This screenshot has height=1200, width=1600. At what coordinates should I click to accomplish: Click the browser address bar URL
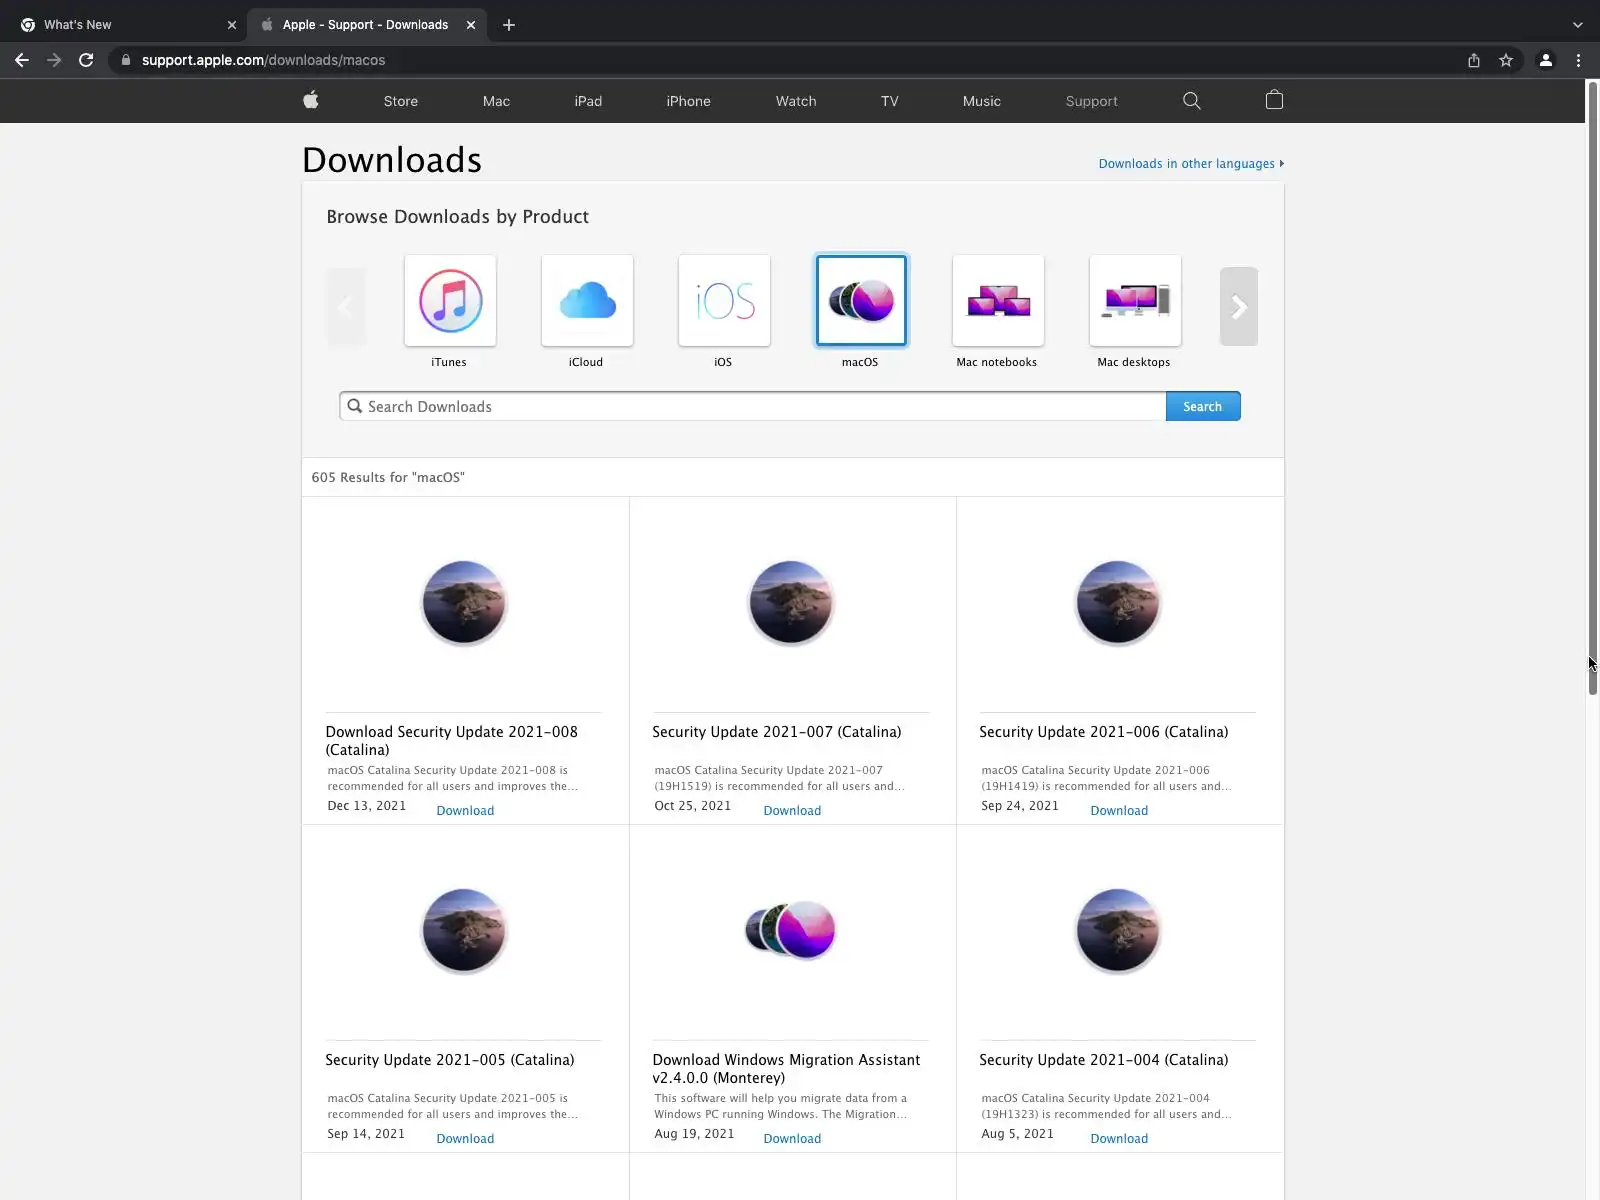pyautogui.click(x=263, y=60)
